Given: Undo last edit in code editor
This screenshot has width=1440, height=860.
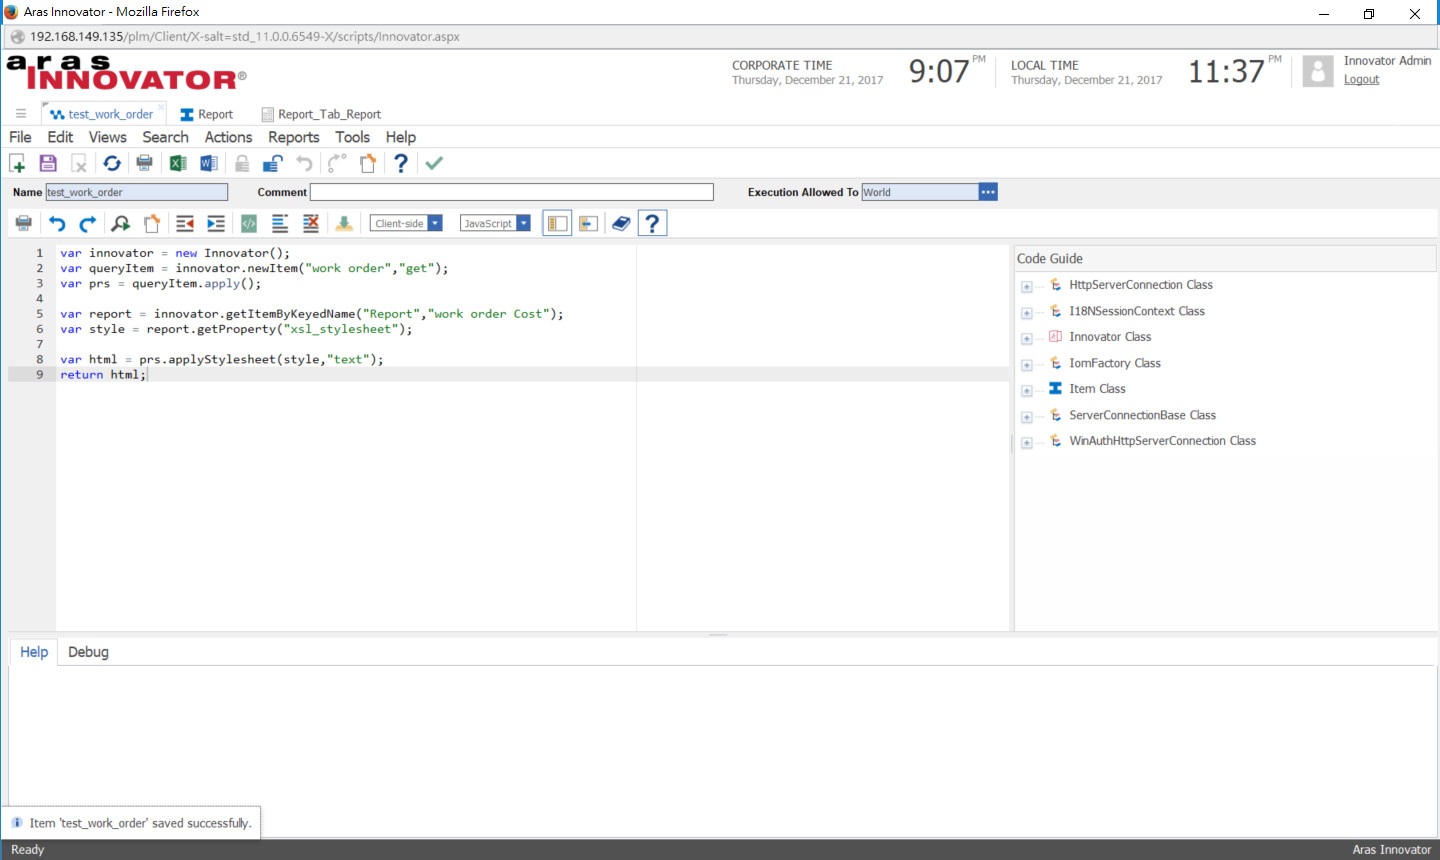Looking at the screenshot, I should click(x=57, y=223).
